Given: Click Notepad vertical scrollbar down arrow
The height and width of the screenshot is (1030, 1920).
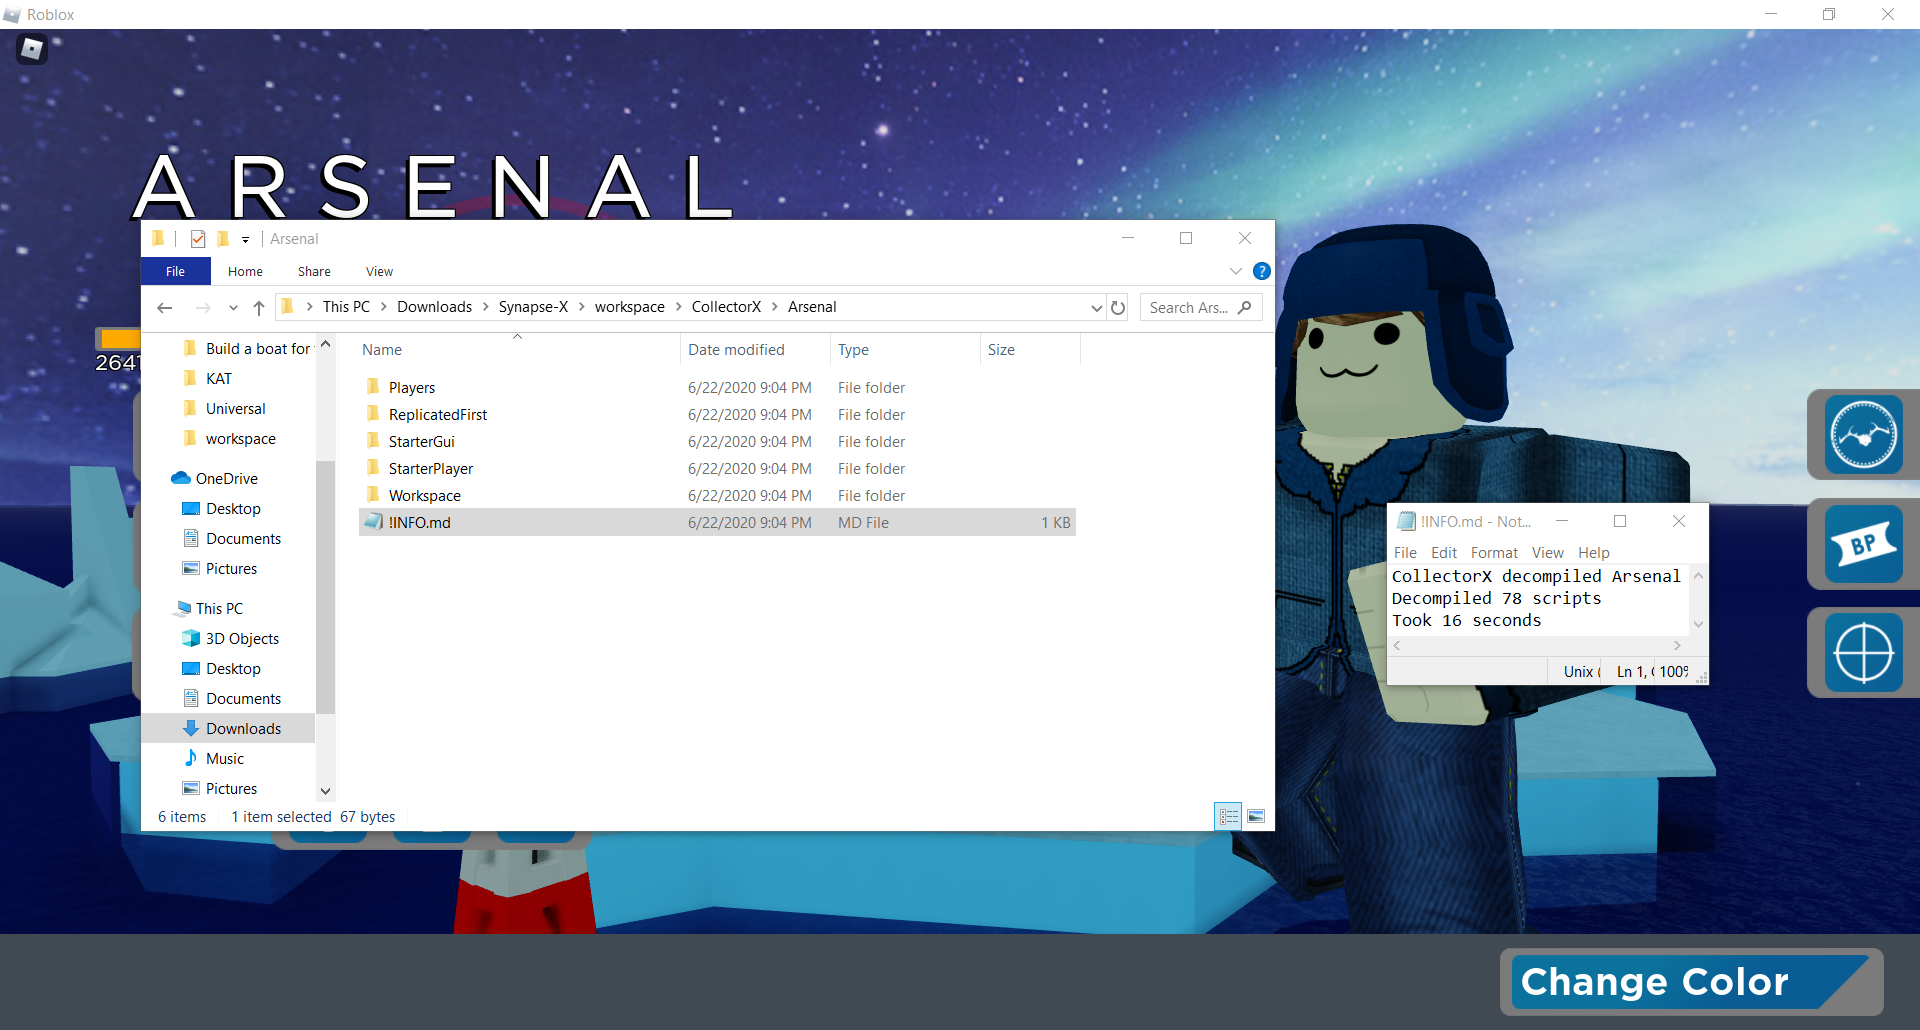Looking at the screenshot, I should (1698, 624).
